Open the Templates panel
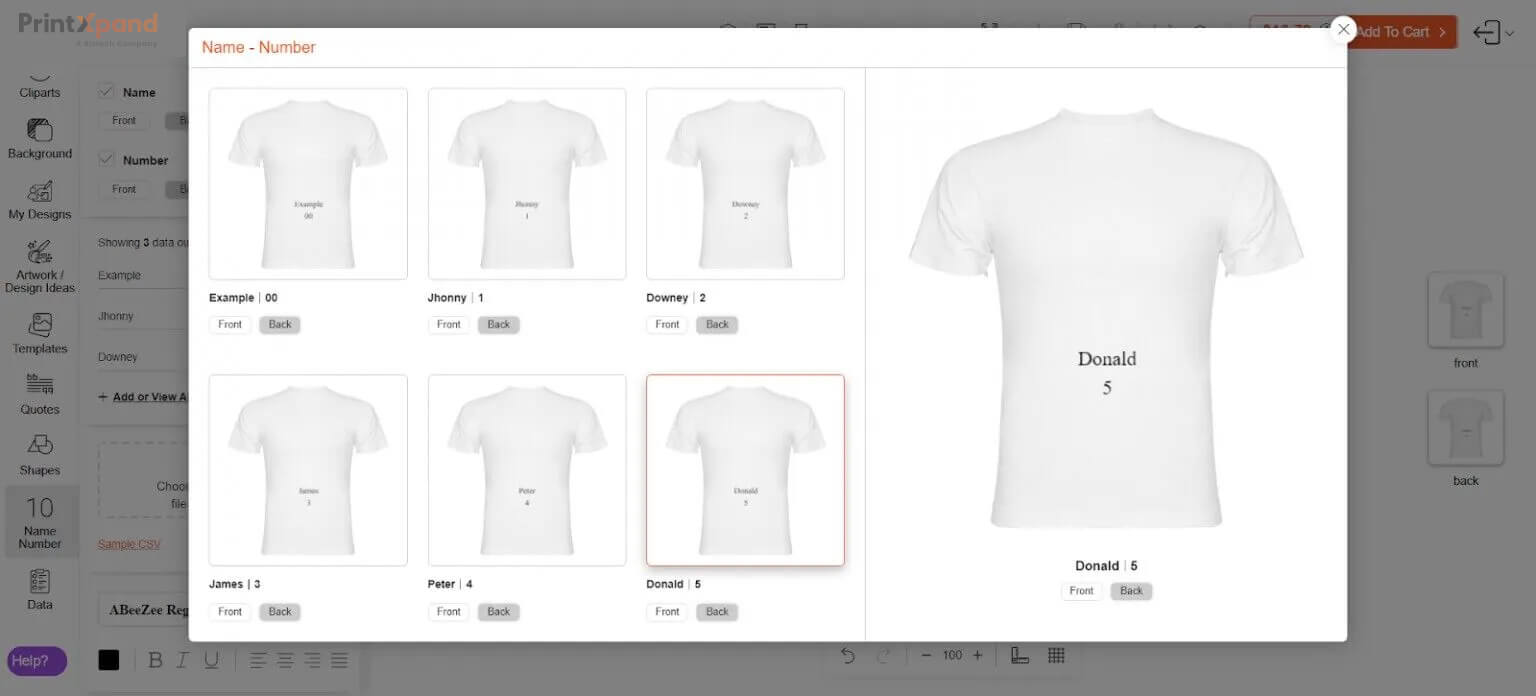The width and height of the screenshot is (1536, 696). (x=39, y=334)
